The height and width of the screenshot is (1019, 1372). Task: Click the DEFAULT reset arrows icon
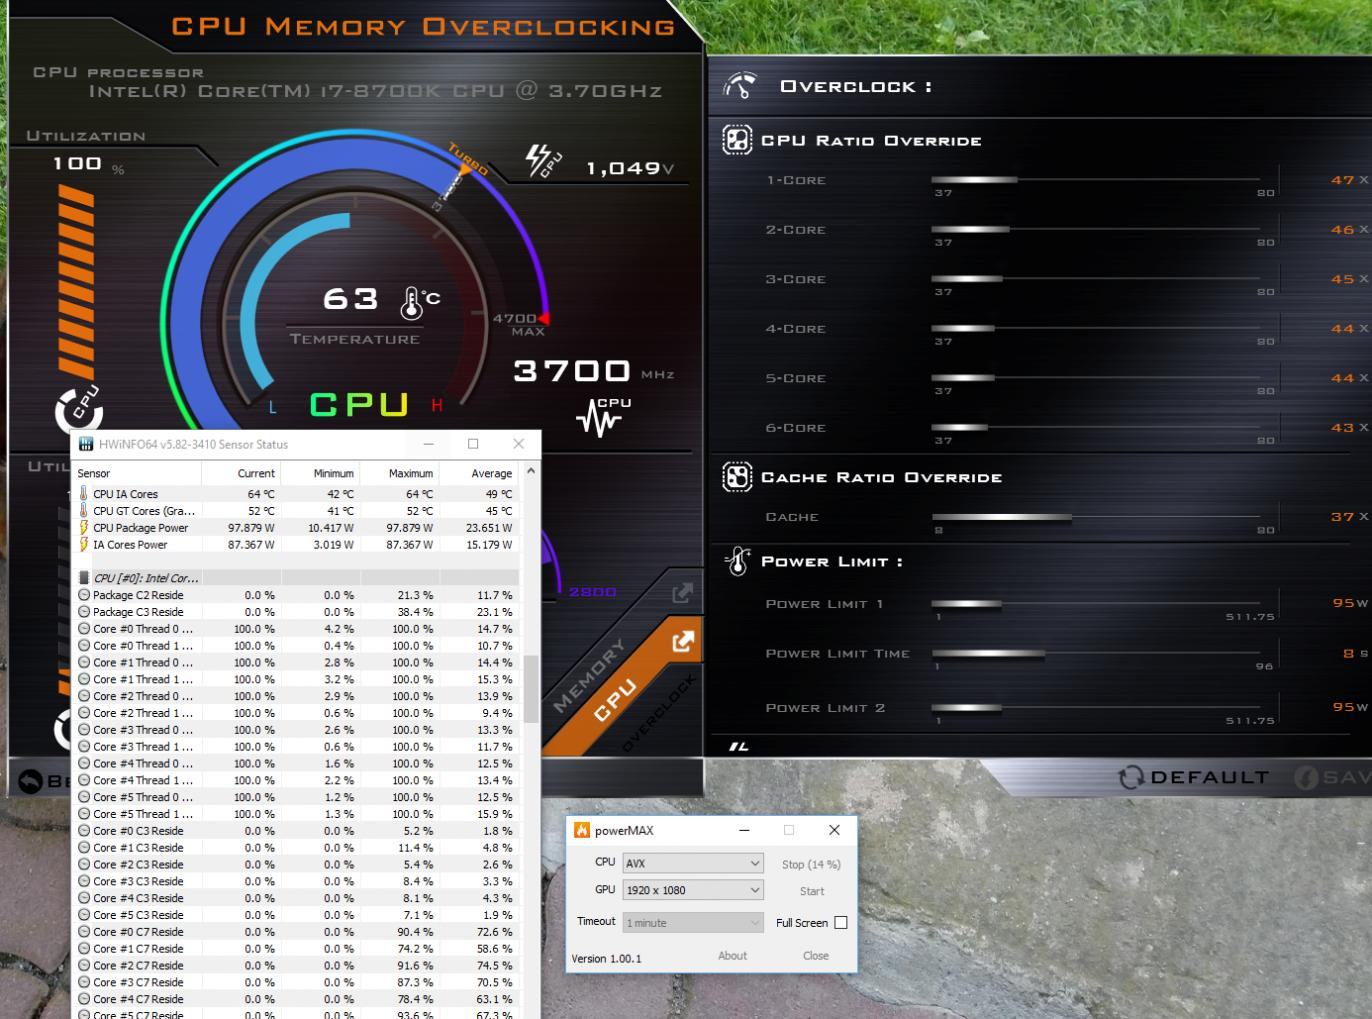tap(1130, 777)
